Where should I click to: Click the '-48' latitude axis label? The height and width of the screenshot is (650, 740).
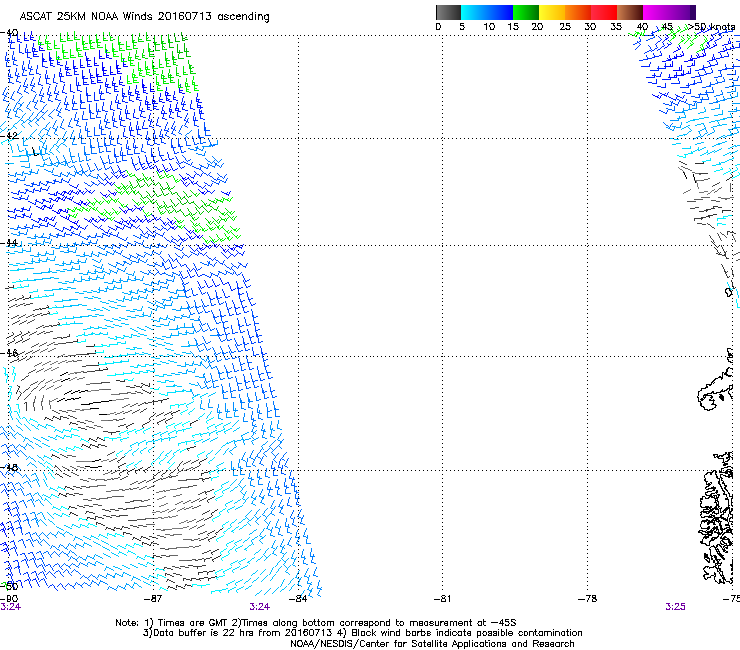pyautogui.click(x=9, y=467)
